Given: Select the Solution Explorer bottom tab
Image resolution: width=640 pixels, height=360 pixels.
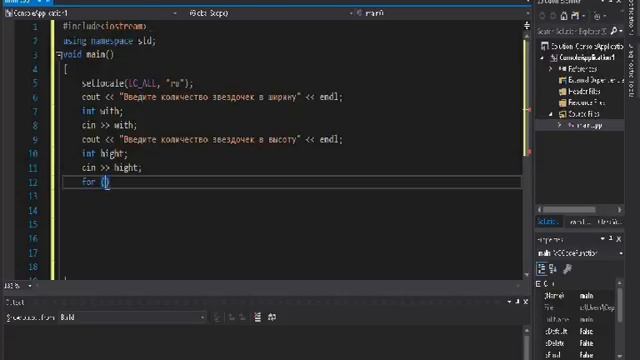Looking at the screenshot, I should coord(548,222).
